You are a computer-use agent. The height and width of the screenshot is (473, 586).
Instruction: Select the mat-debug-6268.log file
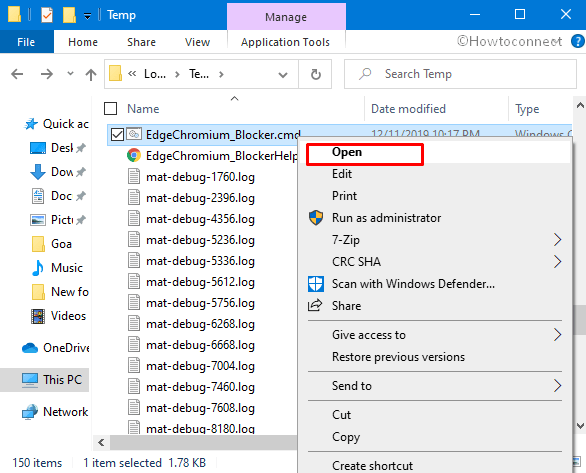200,324
